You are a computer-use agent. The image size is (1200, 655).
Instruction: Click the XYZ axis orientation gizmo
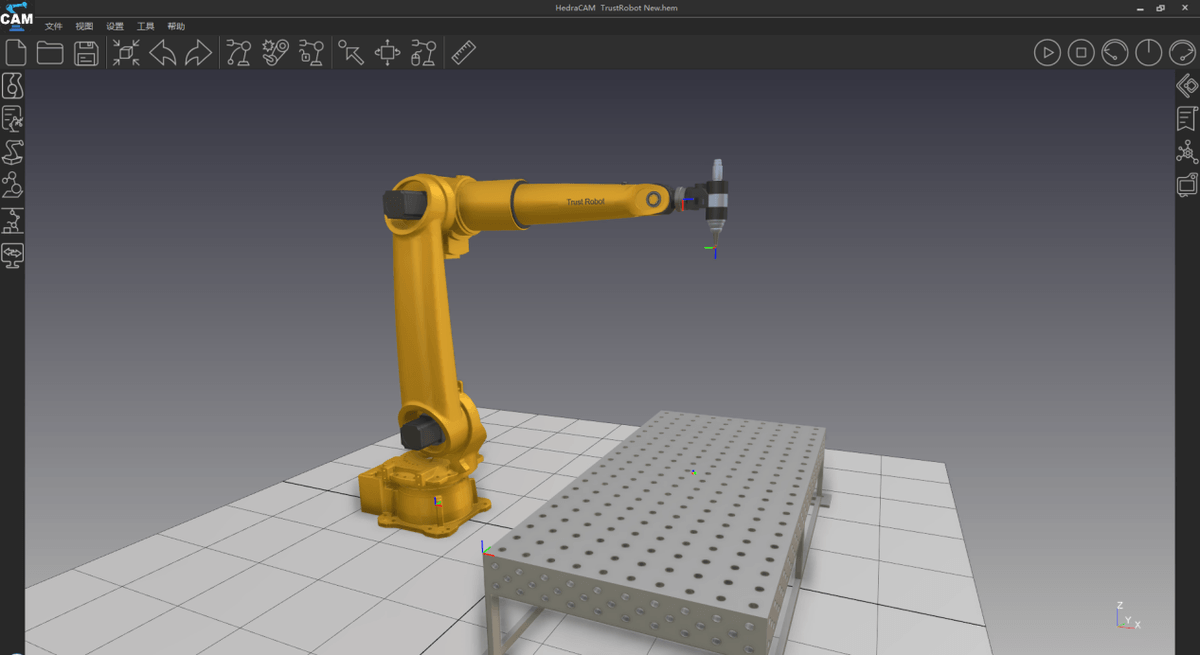(x=1129, y=616)
